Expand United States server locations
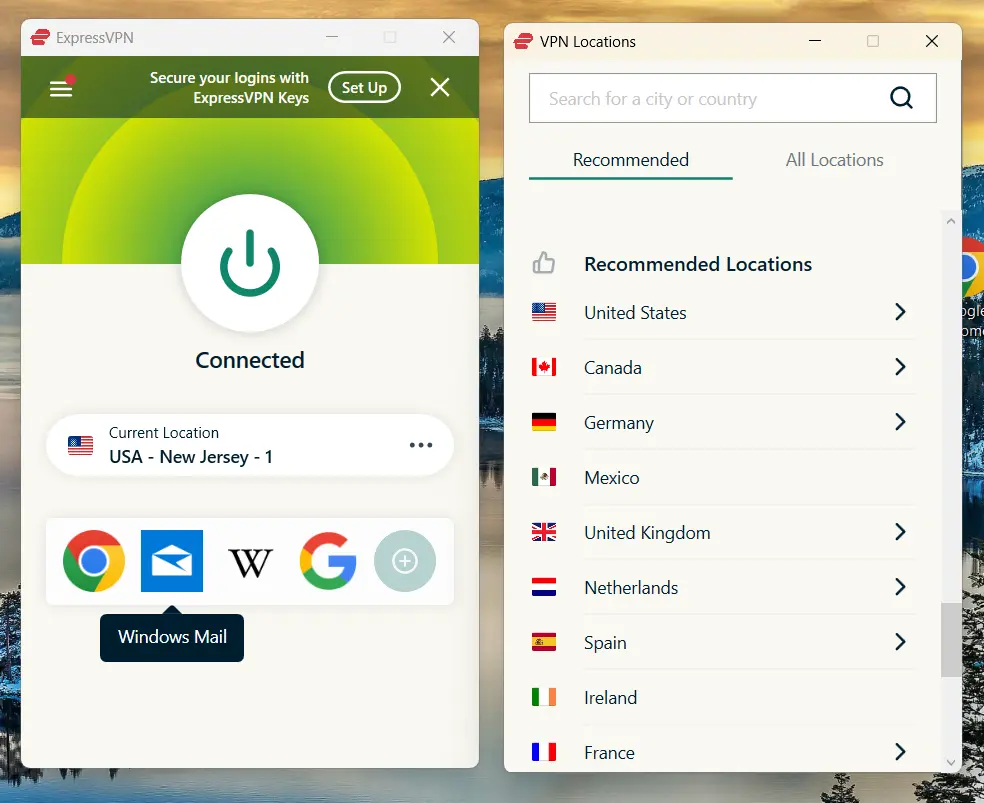Image resolution: width=984 pixels, height=803 pixels. 900,312
